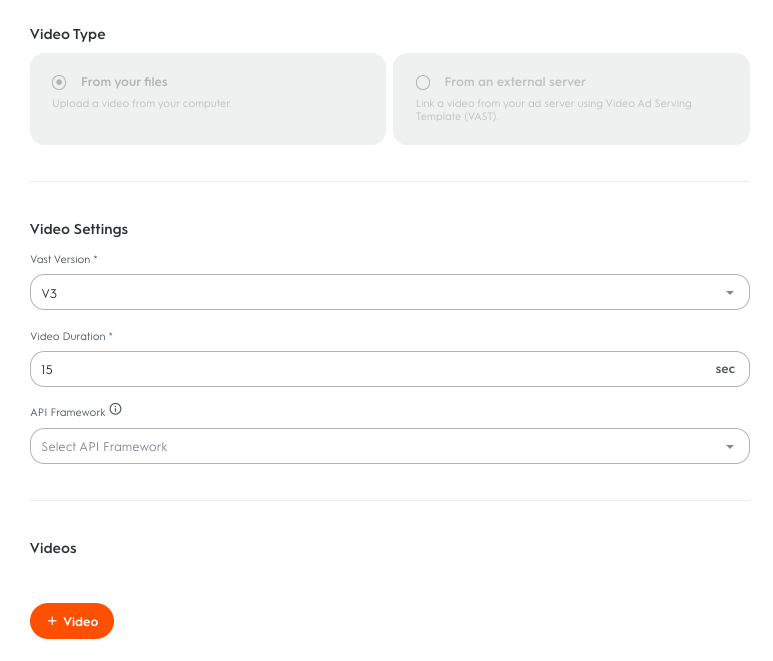Select the "From your files" radio button
Viewport: 773px width, 661px height.
coord(59,82)
